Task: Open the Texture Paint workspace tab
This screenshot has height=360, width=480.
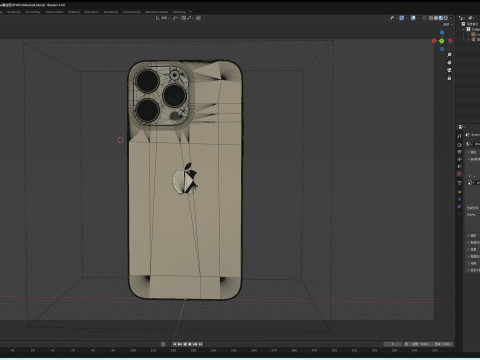Action: click(54, 12)
